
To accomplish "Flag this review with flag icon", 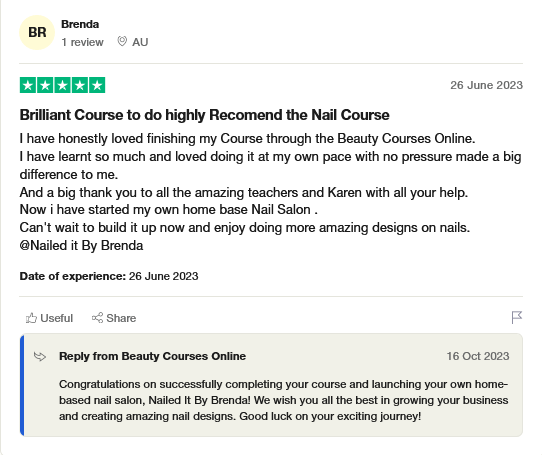I will pos(517,317).
